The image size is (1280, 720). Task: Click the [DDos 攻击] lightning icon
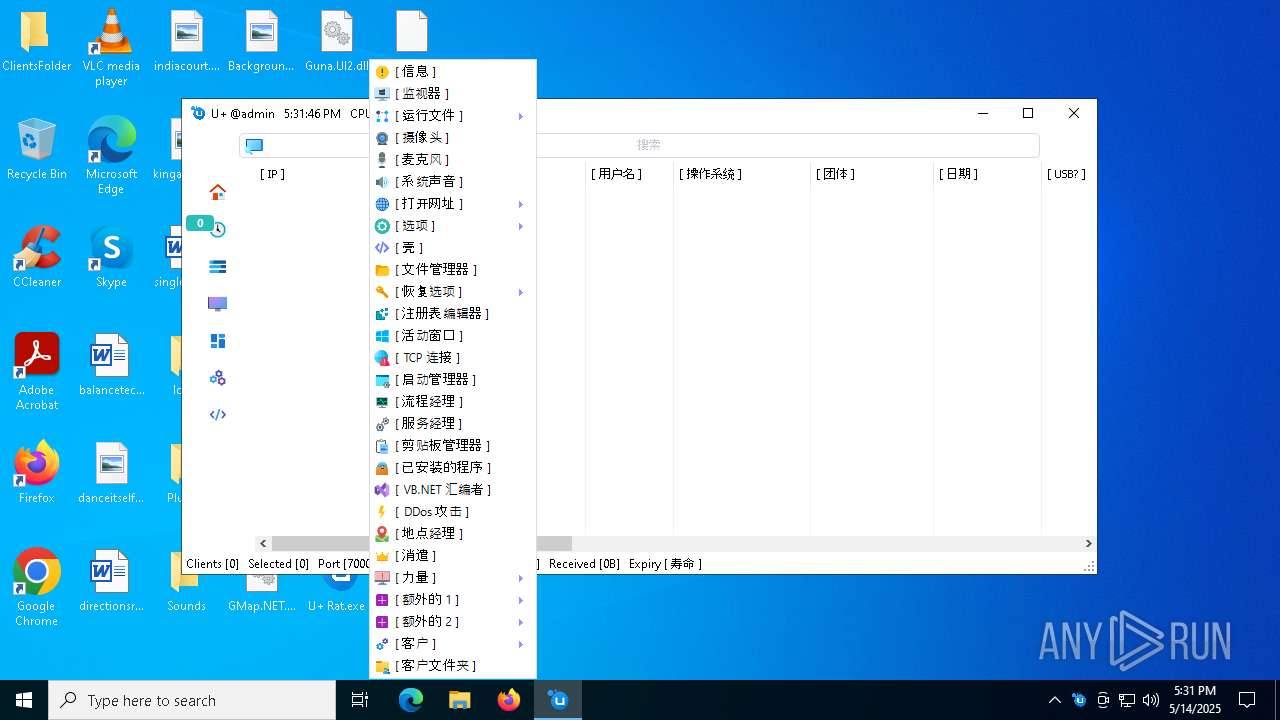pos(382,512)
